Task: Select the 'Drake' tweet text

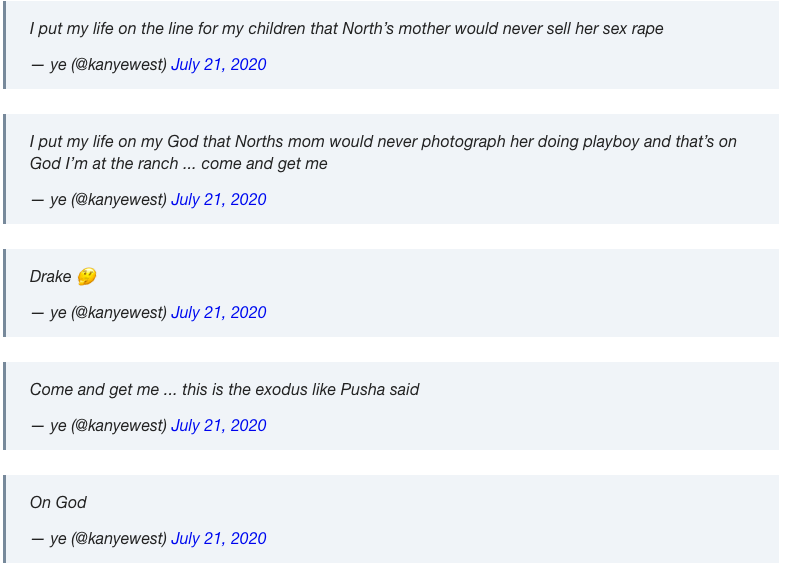Action: (50, 277)
